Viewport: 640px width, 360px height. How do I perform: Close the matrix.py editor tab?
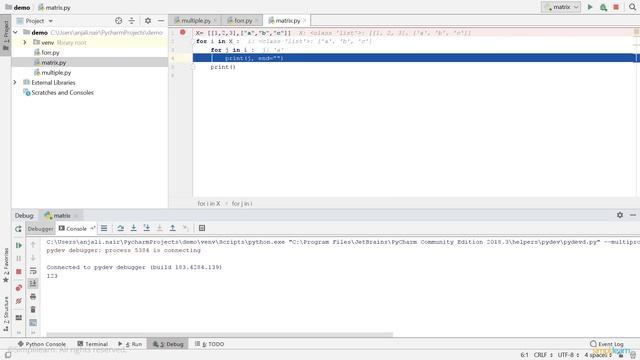pos(304,20)
